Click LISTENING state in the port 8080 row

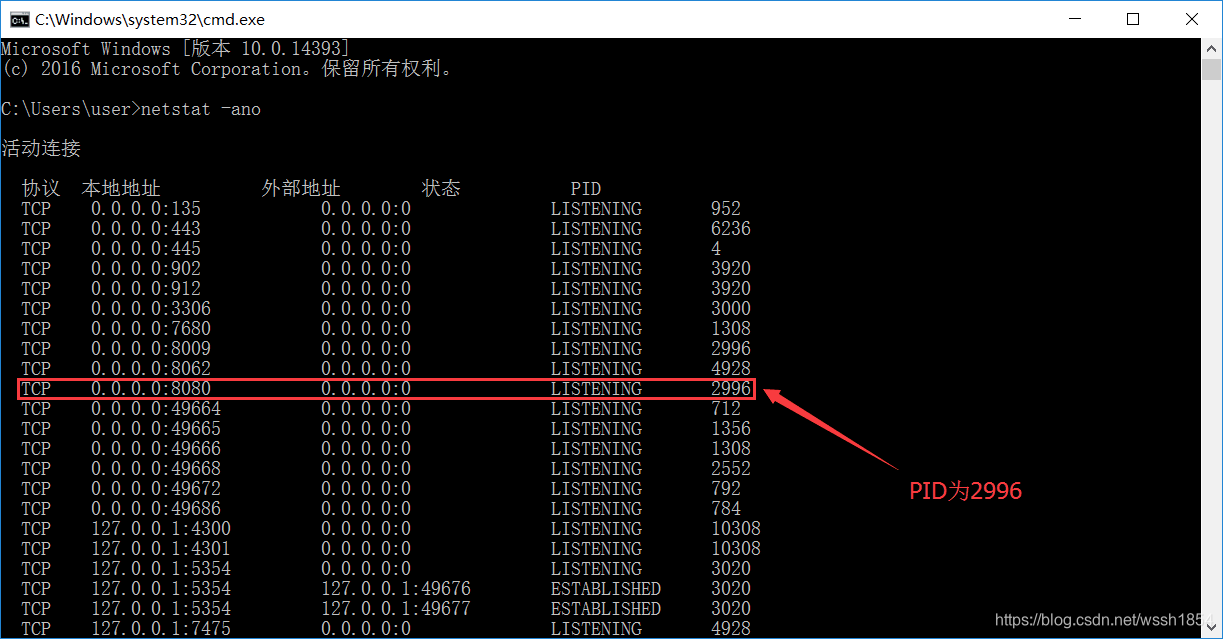(x=596, y=389)
